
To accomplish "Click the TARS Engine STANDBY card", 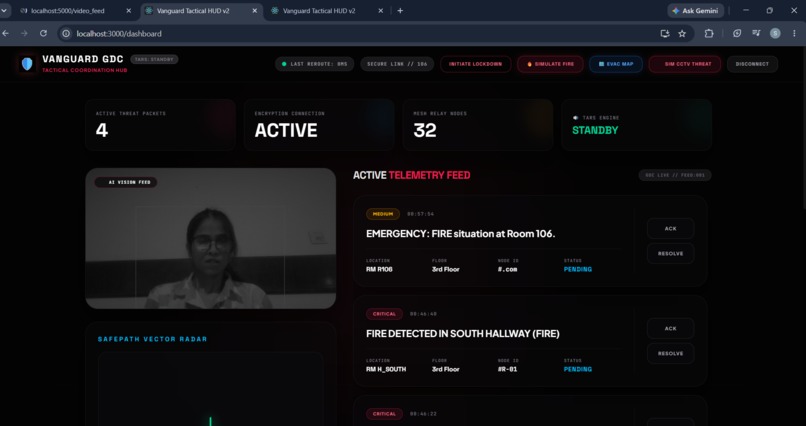I will [x=637, y=124].
